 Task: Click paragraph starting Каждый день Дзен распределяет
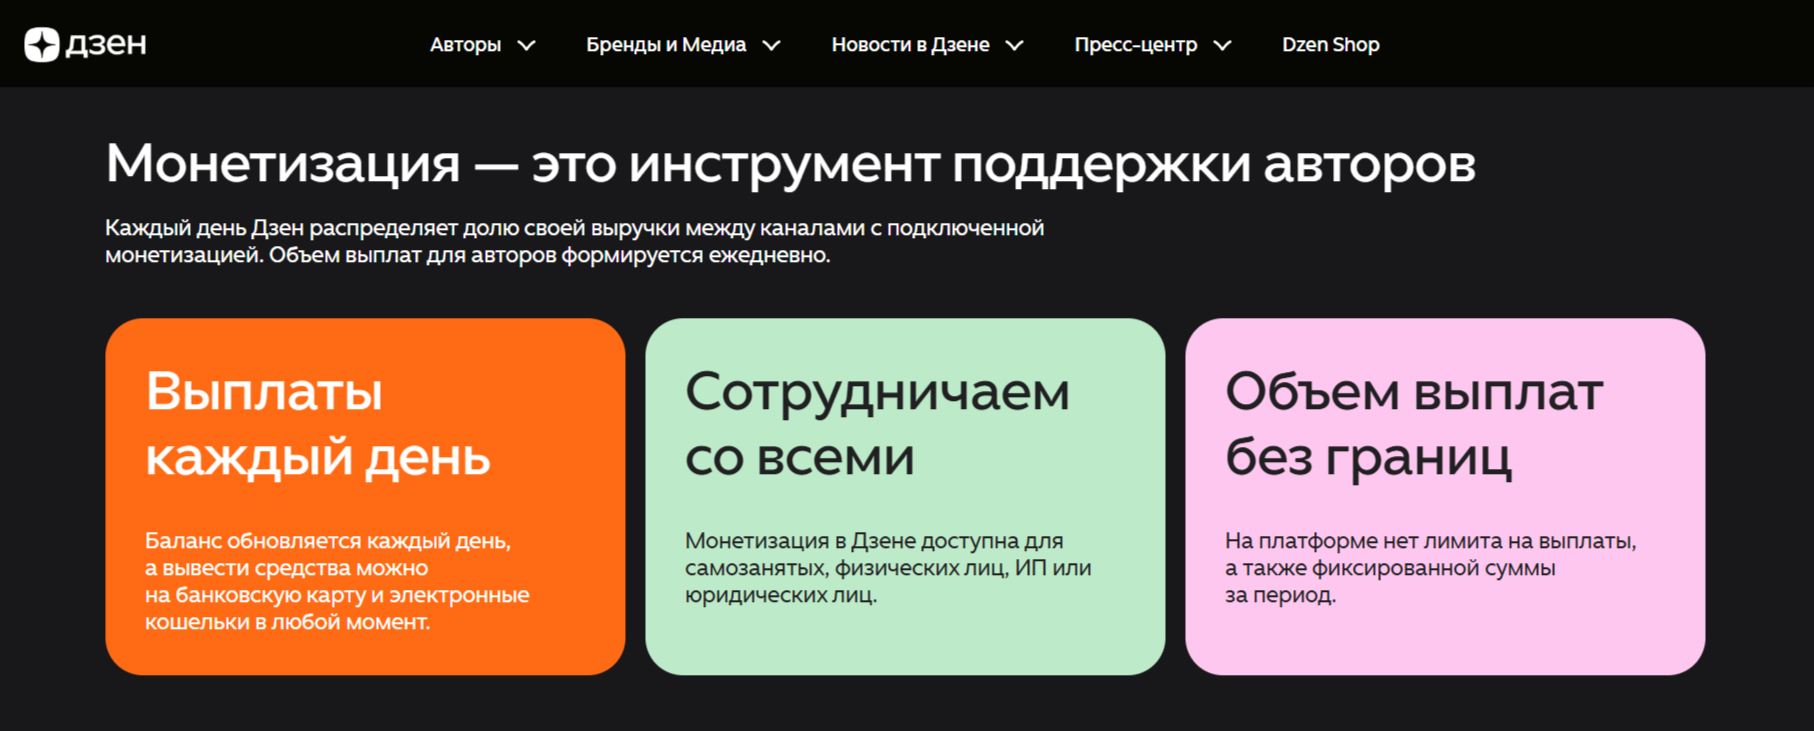click(x=575, y=241)
